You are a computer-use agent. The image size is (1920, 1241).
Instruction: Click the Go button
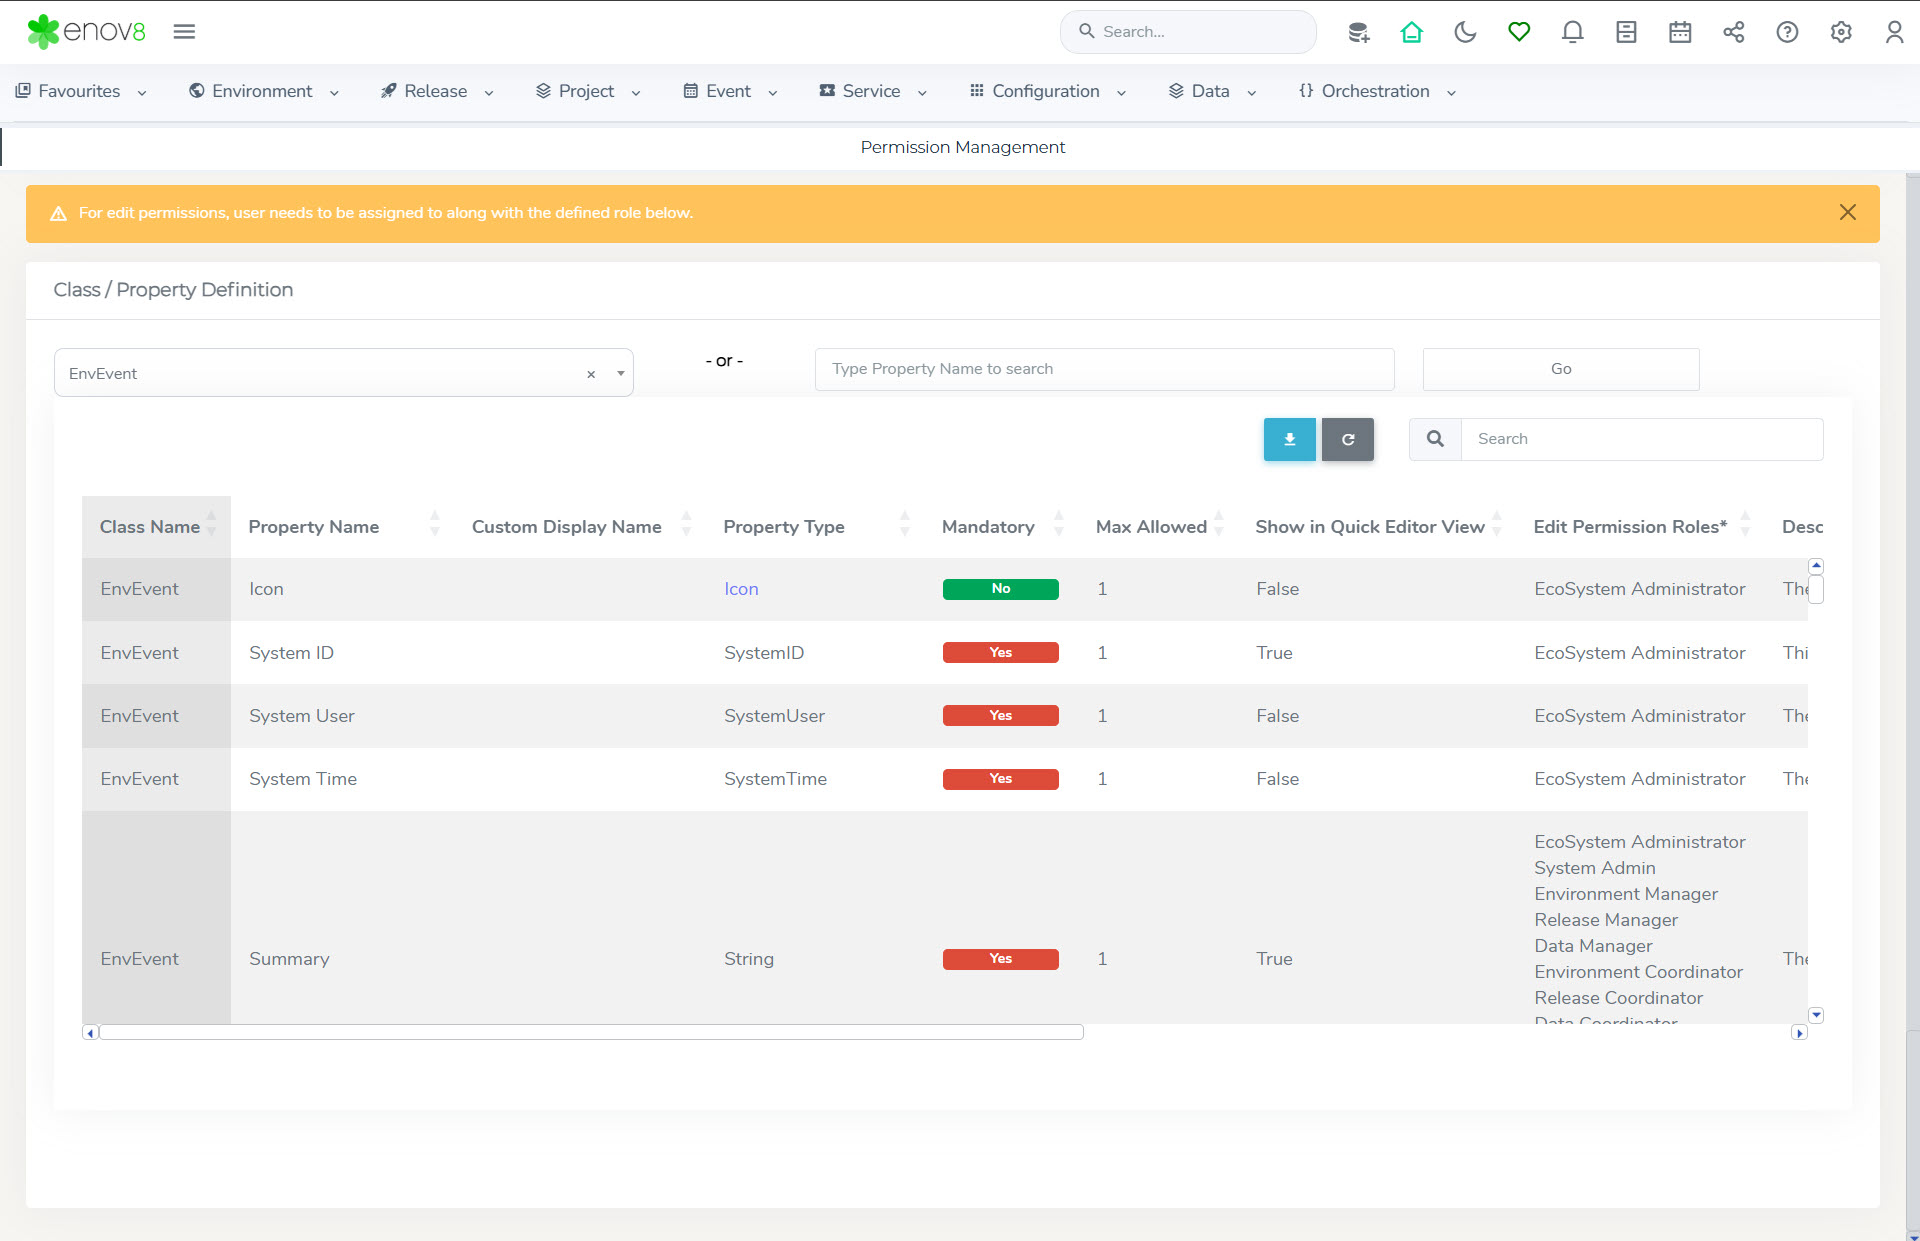(1560, 369)
